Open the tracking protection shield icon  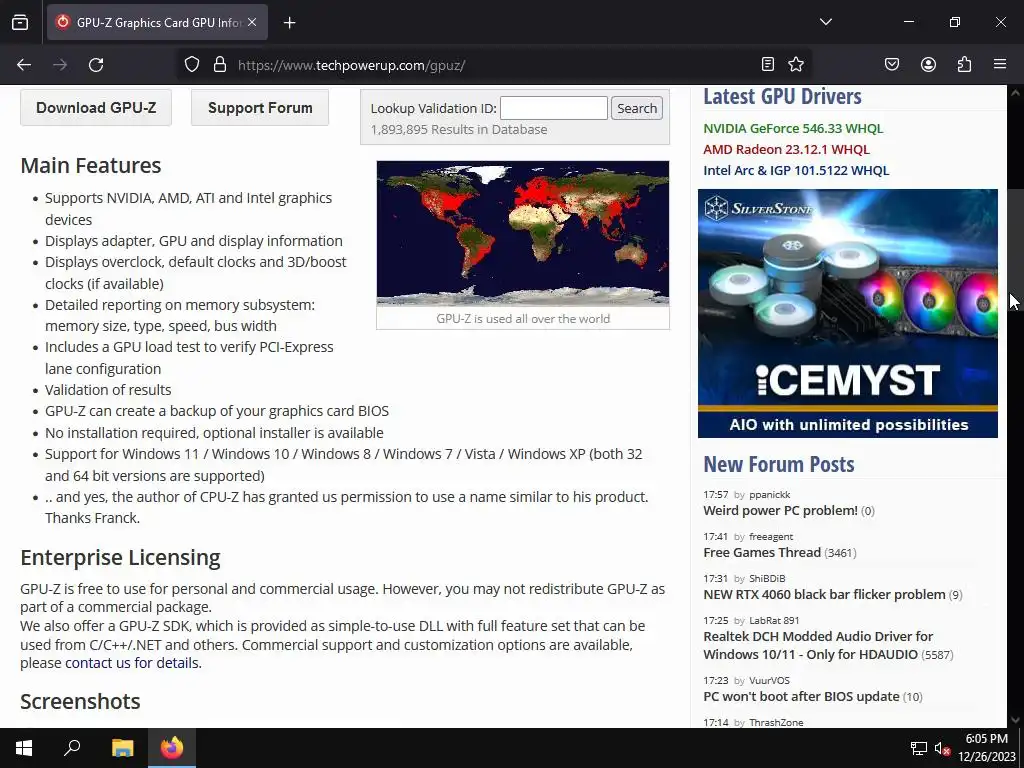click(191, 65)
